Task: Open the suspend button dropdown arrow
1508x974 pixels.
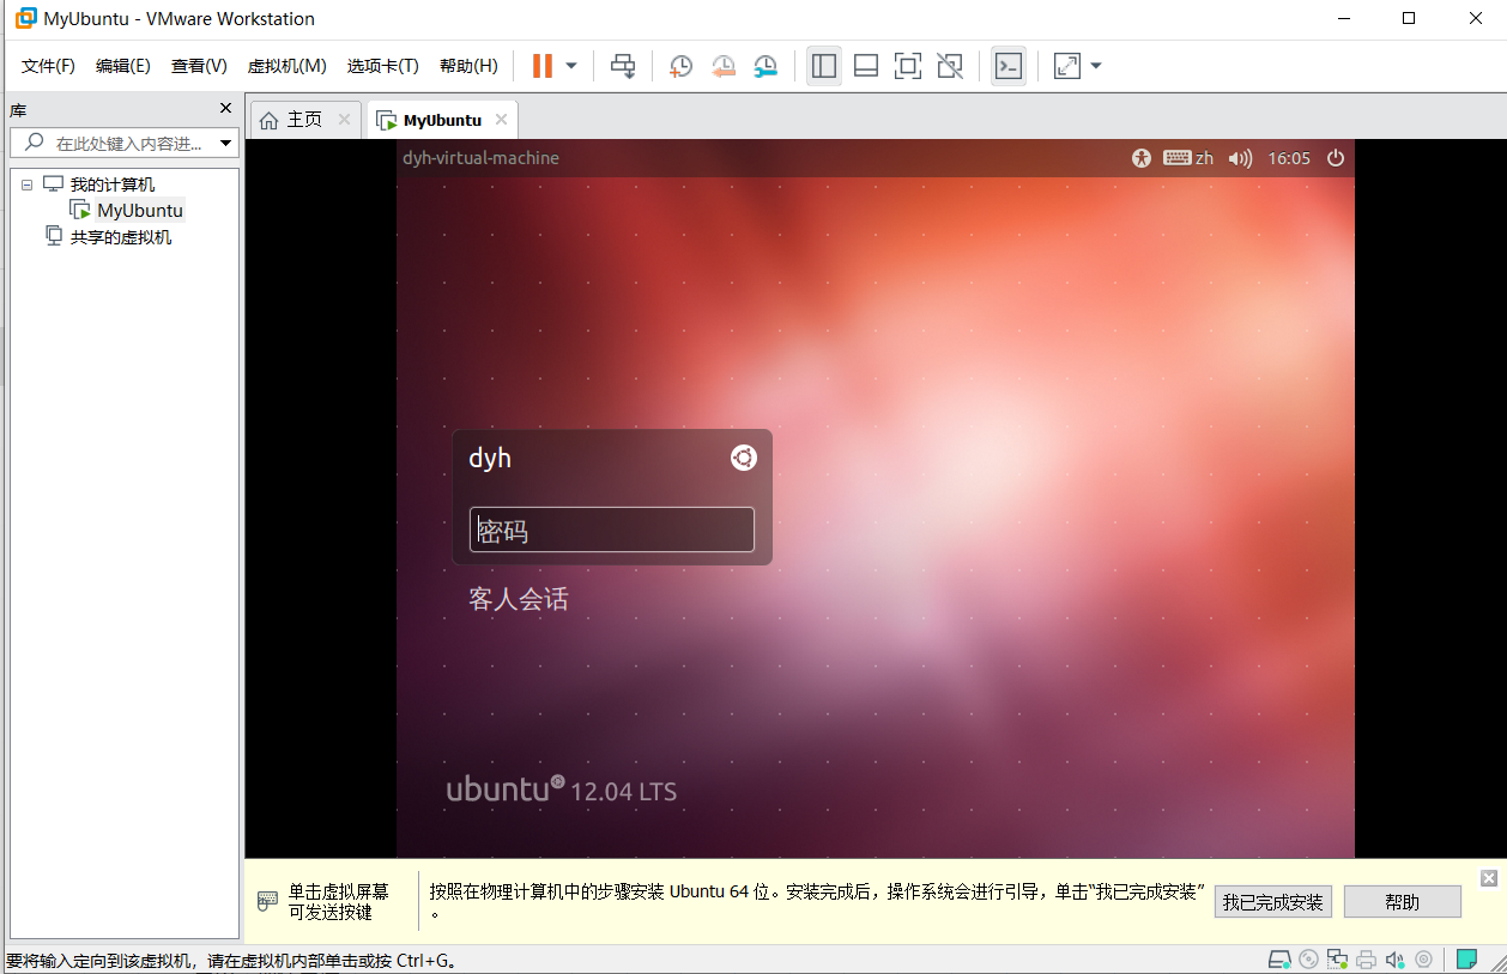Action: coord(571,65)
